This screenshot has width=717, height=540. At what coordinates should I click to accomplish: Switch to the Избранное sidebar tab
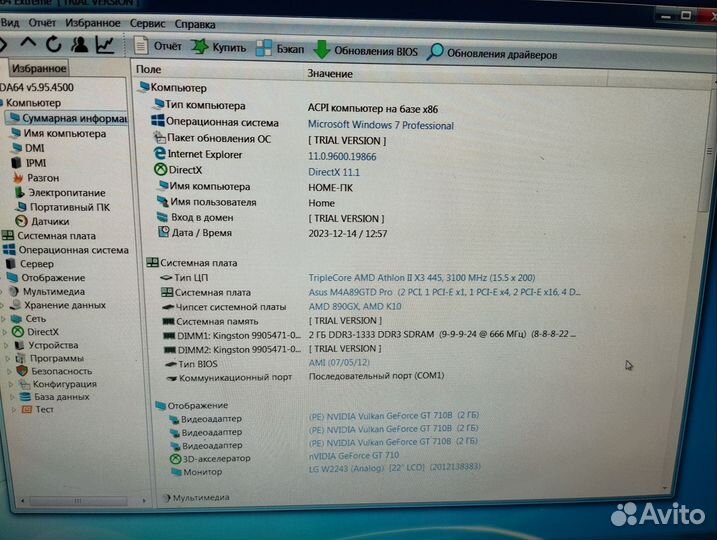(39, 69)
